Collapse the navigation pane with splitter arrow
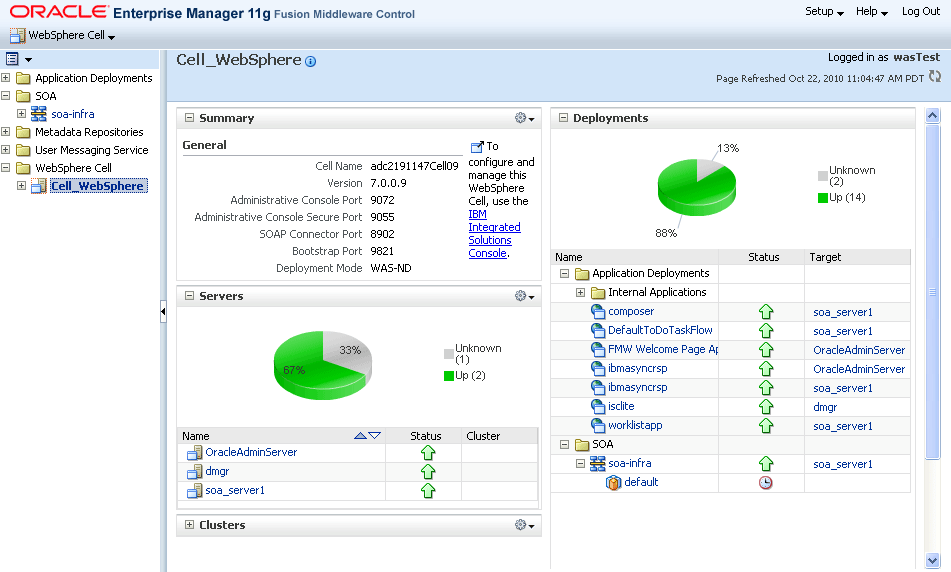Image resolution: width=951 pixels, height=572 pixels. (x=163, y=311)
